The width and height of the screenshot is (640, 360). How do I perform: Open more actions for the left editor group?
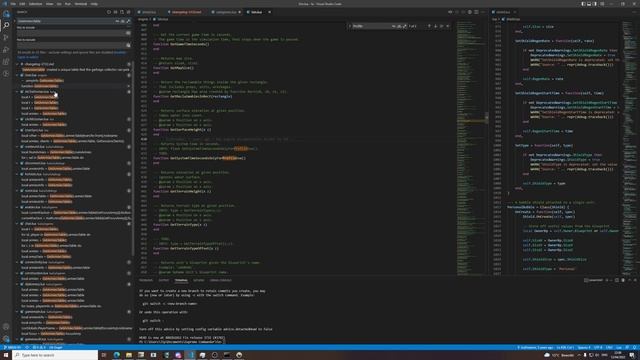tap(483, 12)
